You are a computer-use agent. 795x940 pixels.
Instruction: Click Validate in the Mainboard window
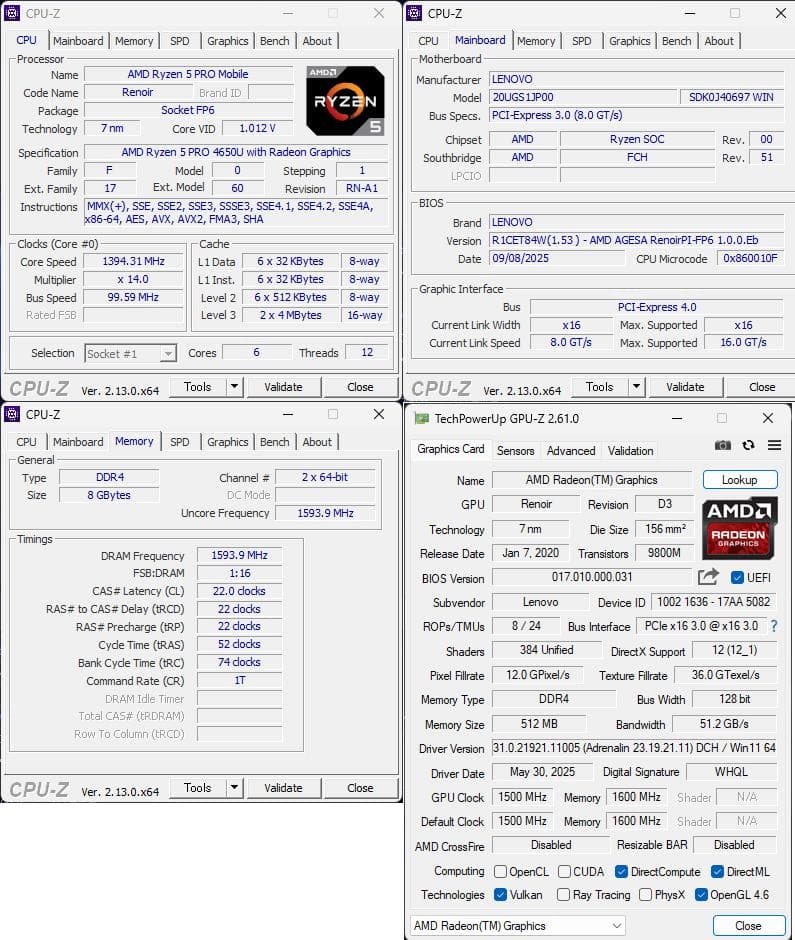(x=685, y=387)
